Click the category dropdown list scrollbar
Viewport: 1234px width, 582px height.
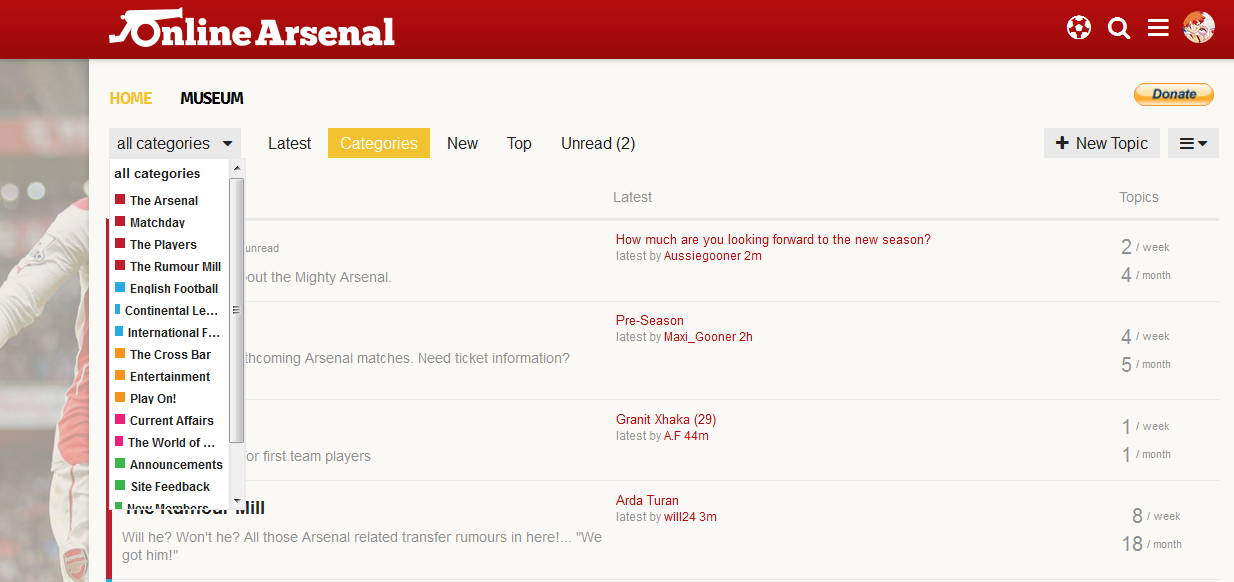tap(237, 310)
